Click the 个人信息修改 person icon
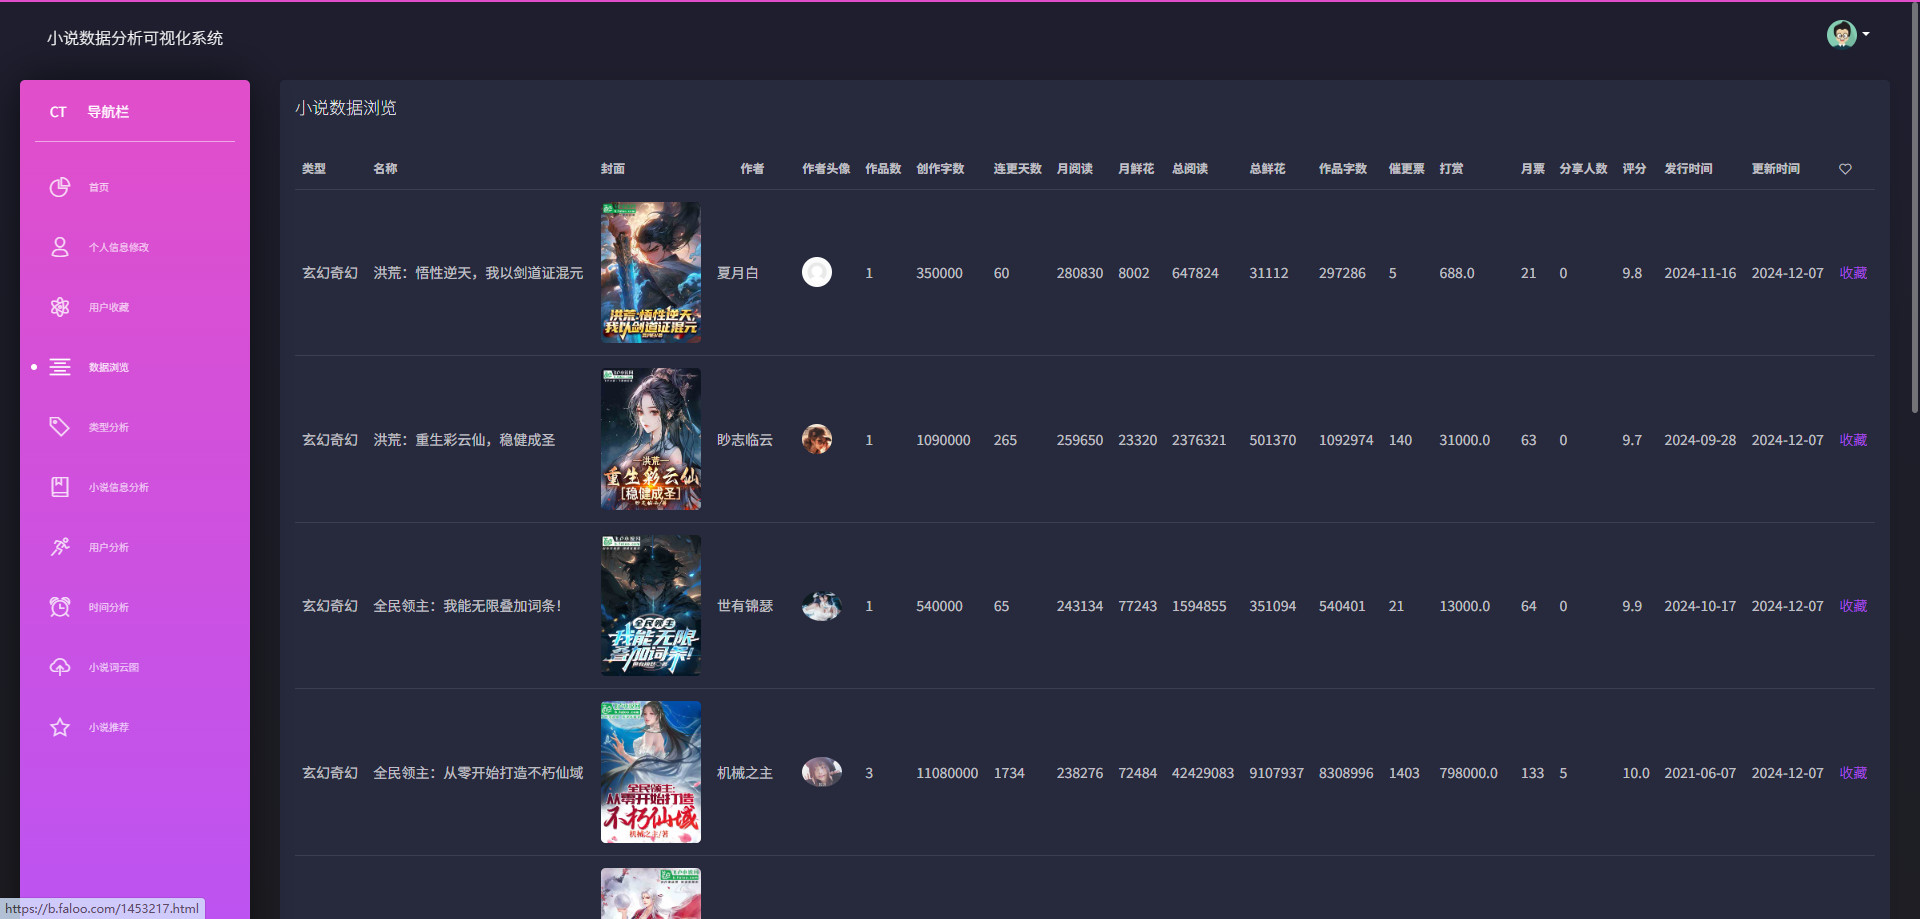Viewport: 1920px width, 919px height. [x=60, y=247]
